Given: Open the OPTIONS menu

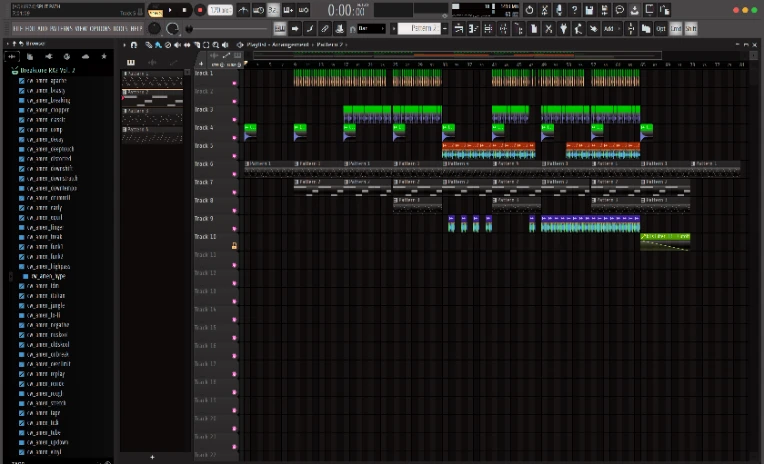Looking at the screenshot, I should (100, 29).
